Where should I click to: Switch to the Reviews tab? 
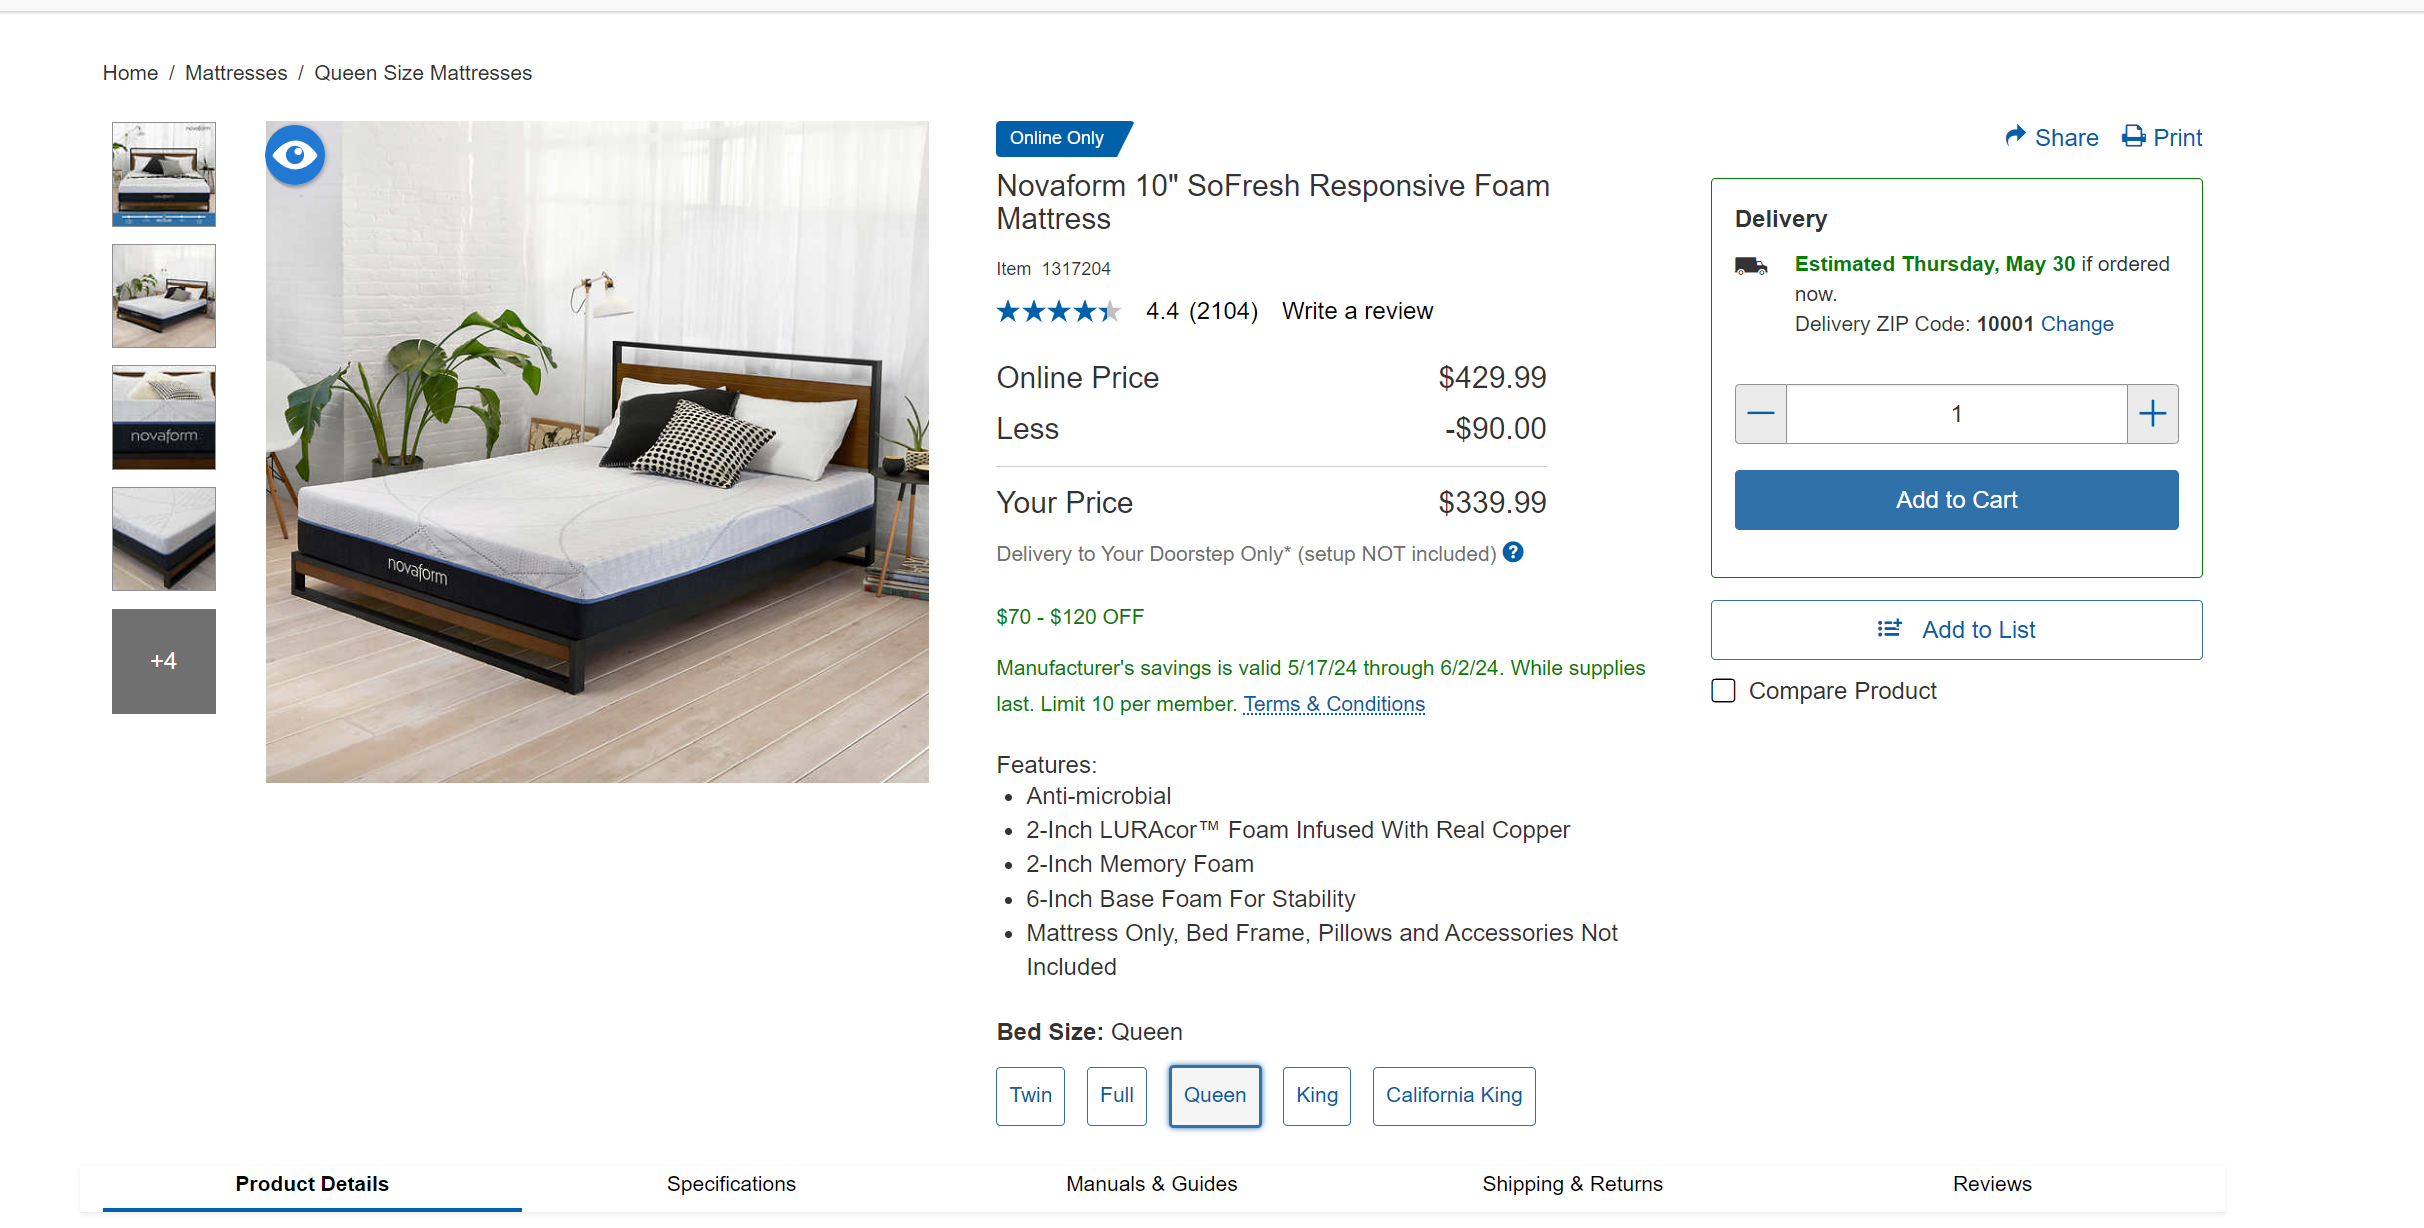1991,1184
